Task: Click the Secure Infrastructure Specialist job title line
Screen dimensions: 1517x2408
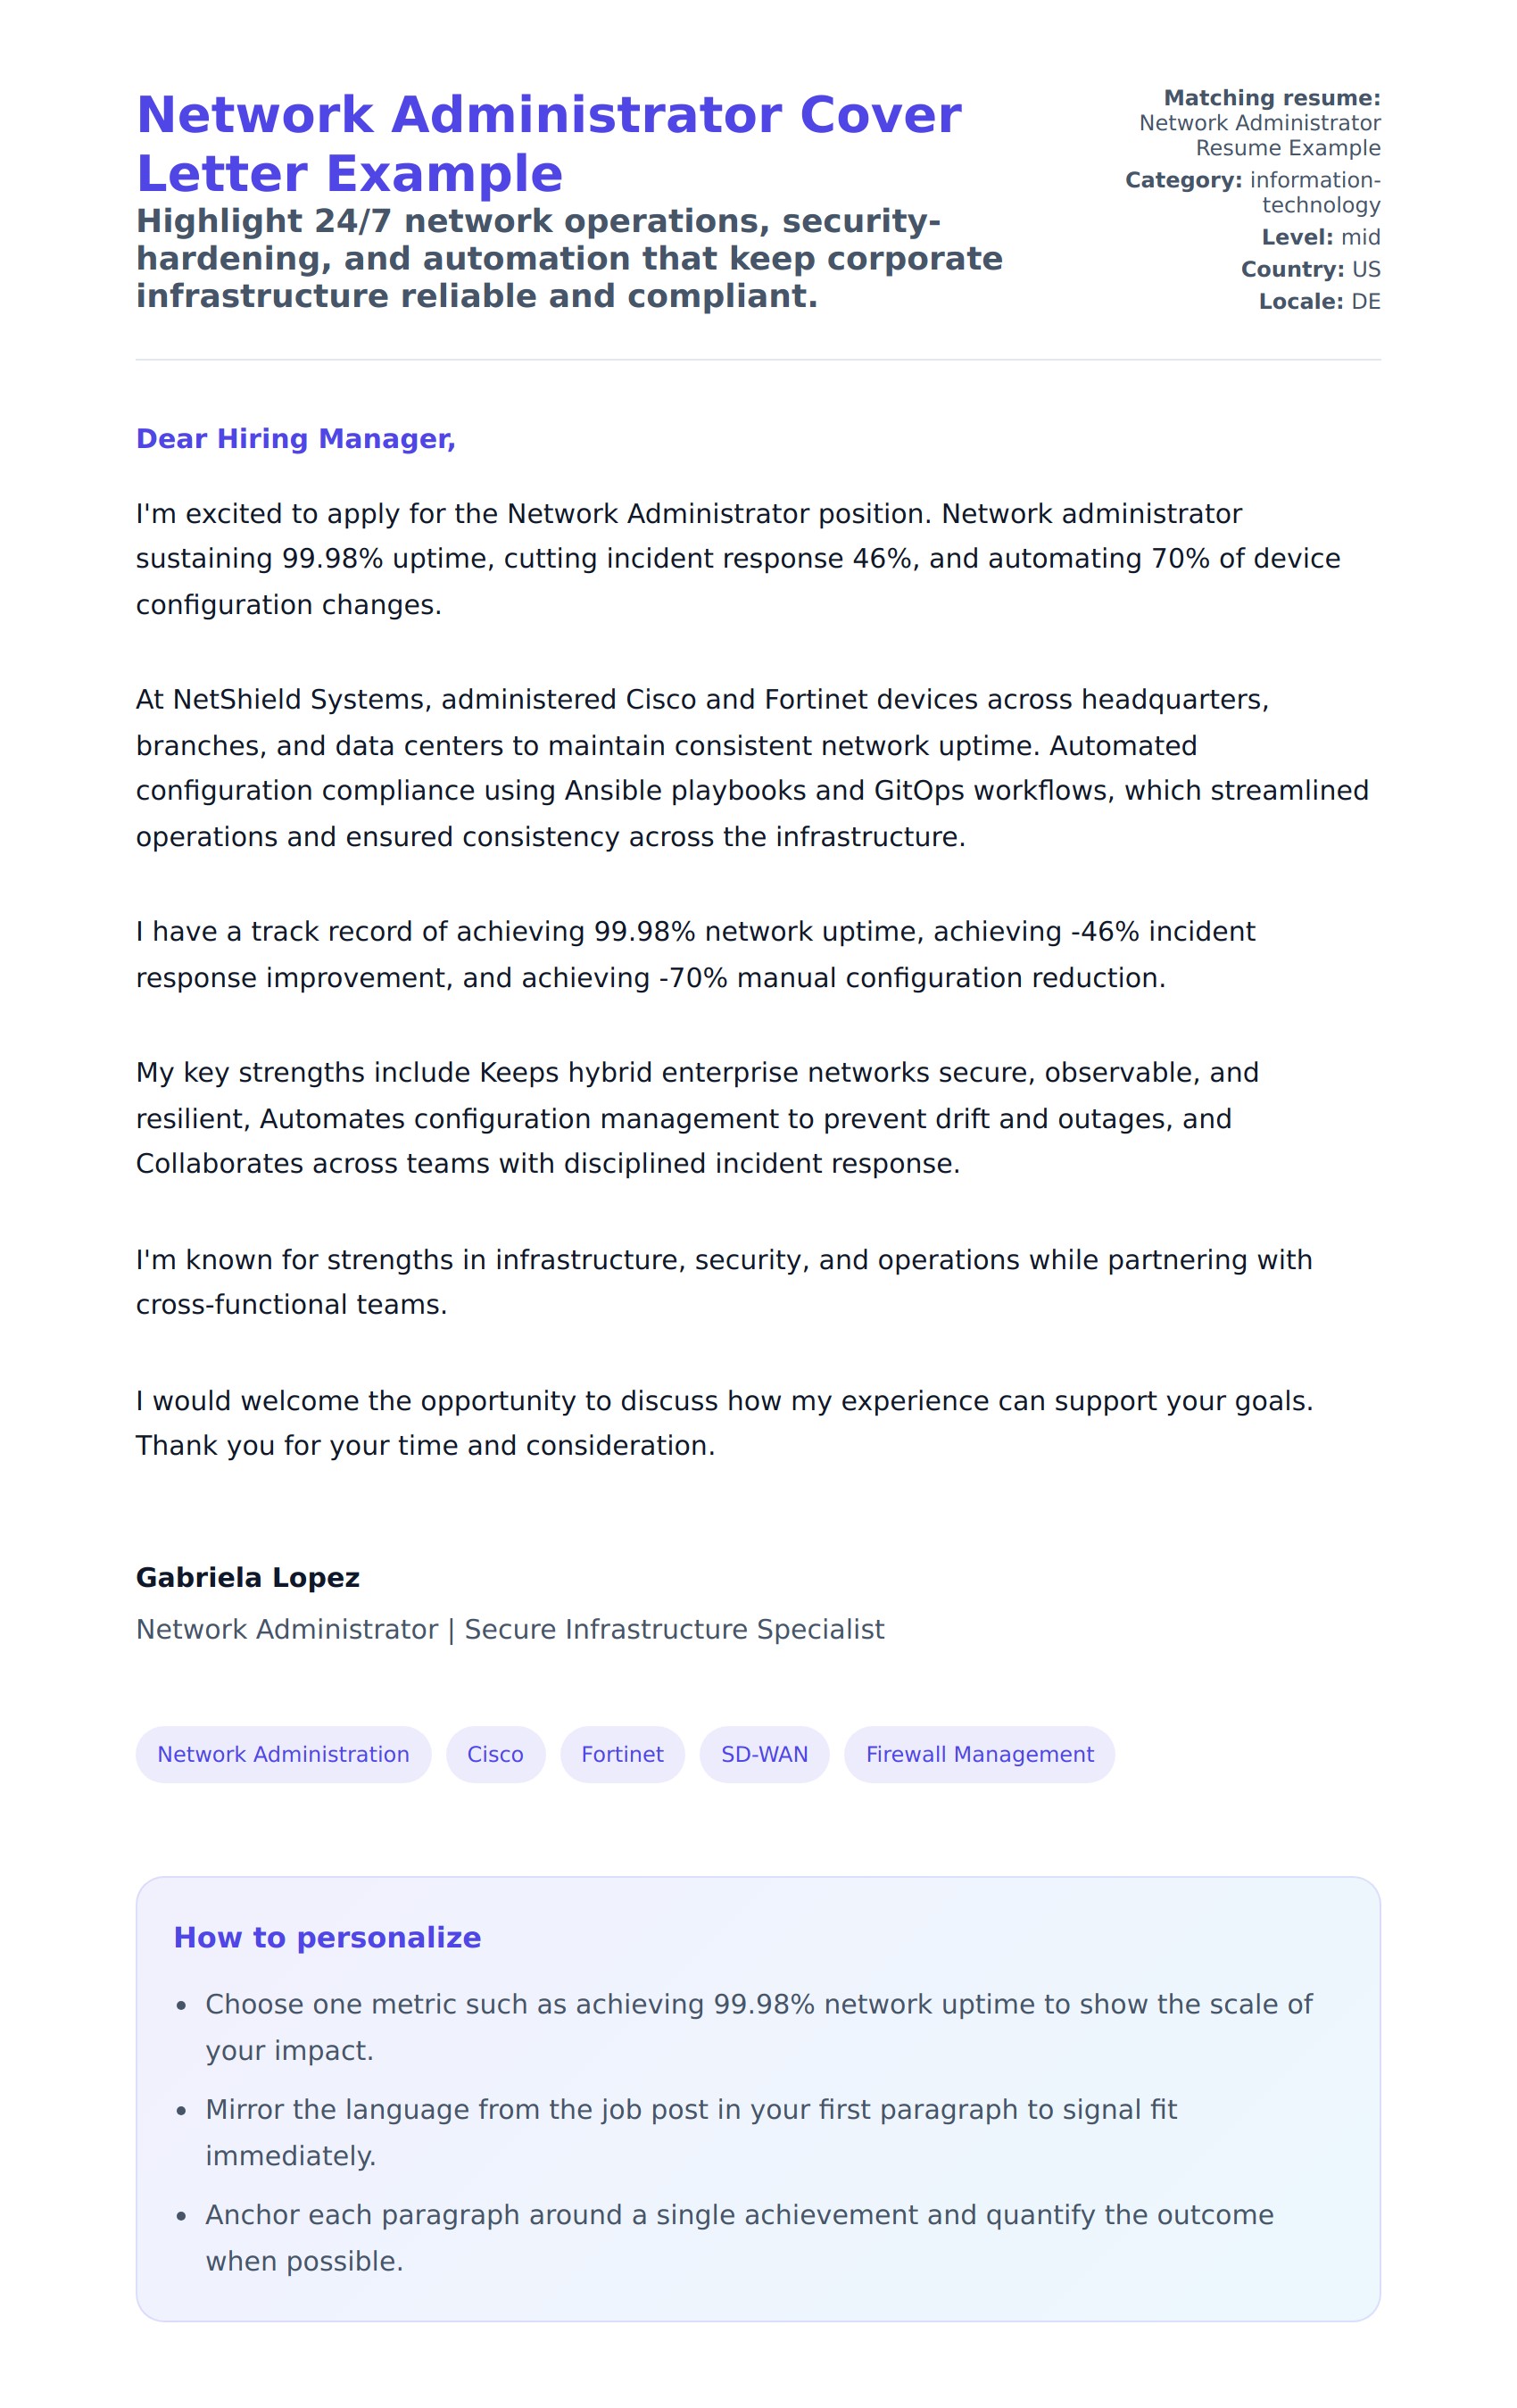Action: [510, 1629]
